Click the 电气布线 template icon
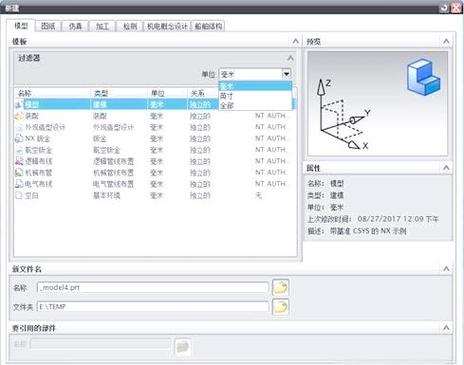 tap(19, 184)
